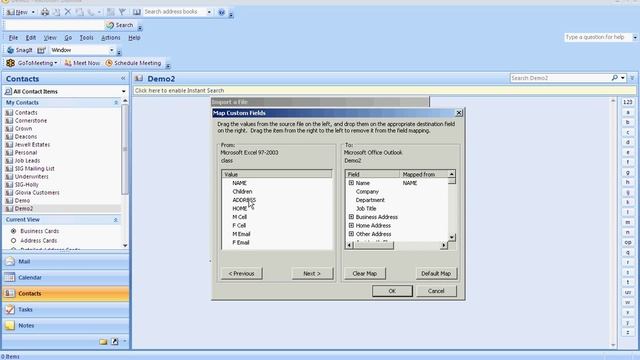Collapse the navigation pane with chevrons

123,78
